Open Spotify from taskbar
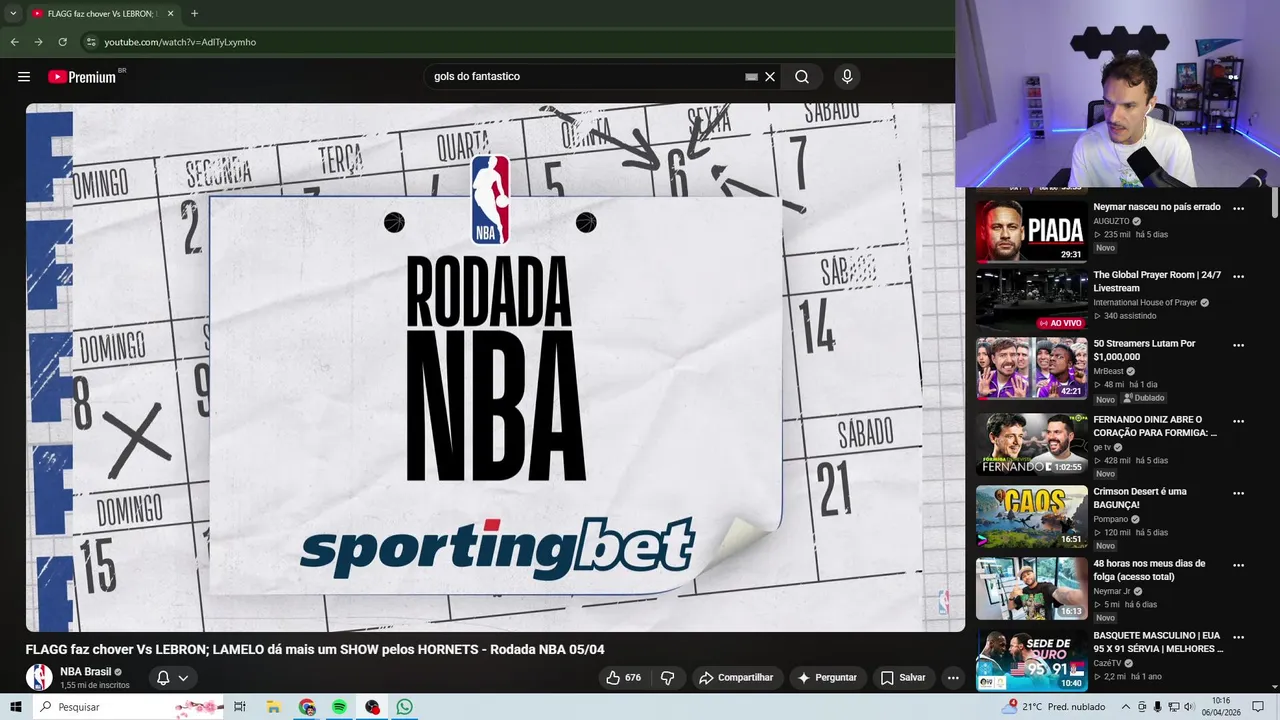1280x720 pixels. 339,707
